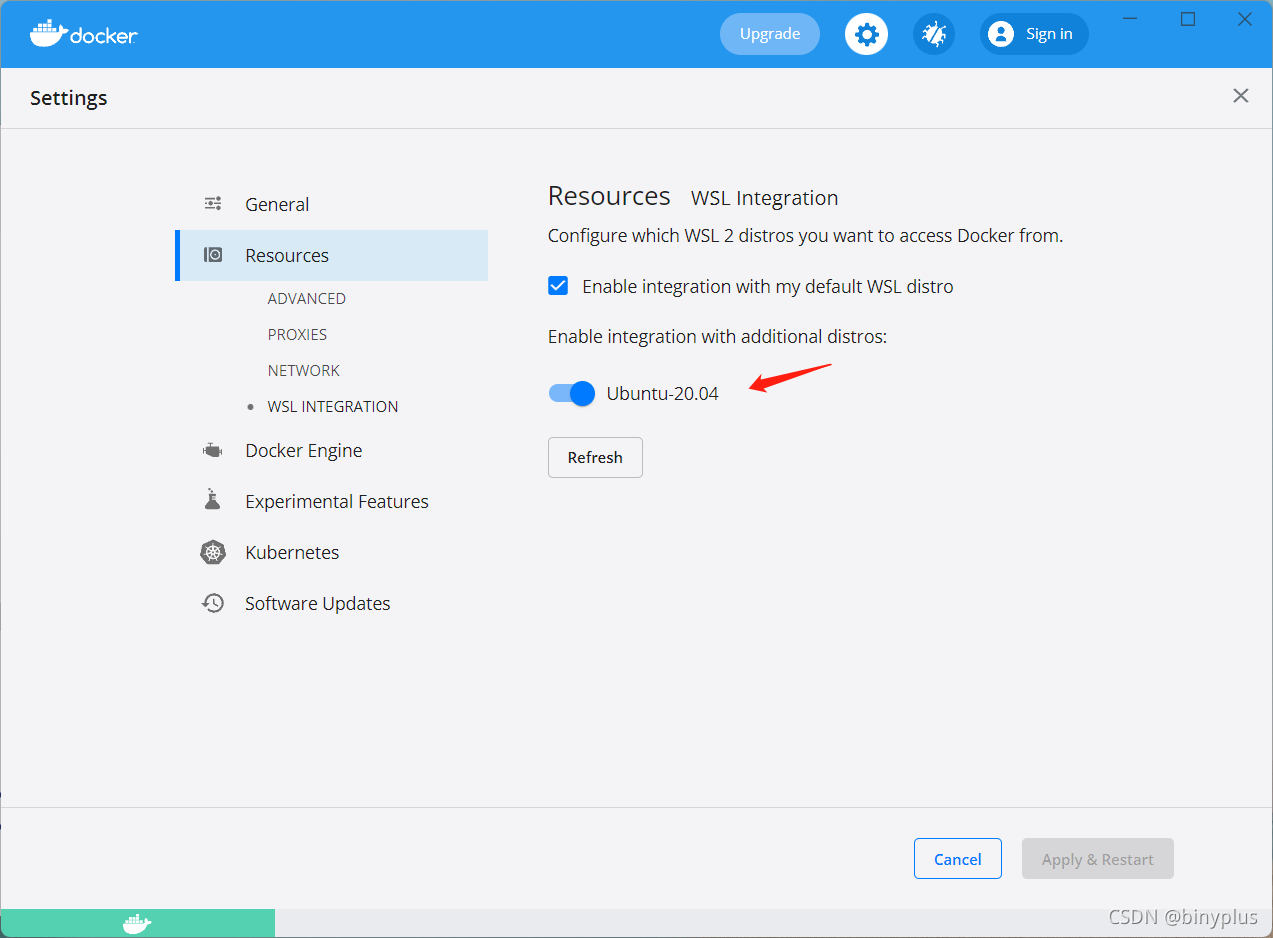
Task: Click the user avatar icon beside Sign in
Action: [1000, 34]
